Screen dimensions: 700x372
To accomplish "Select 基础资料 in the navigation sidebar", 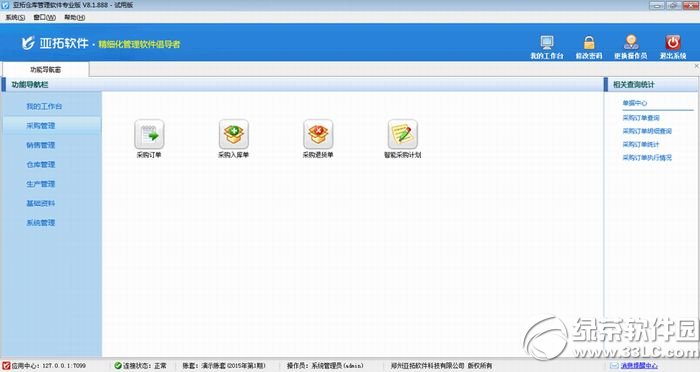I will point(41,204).
